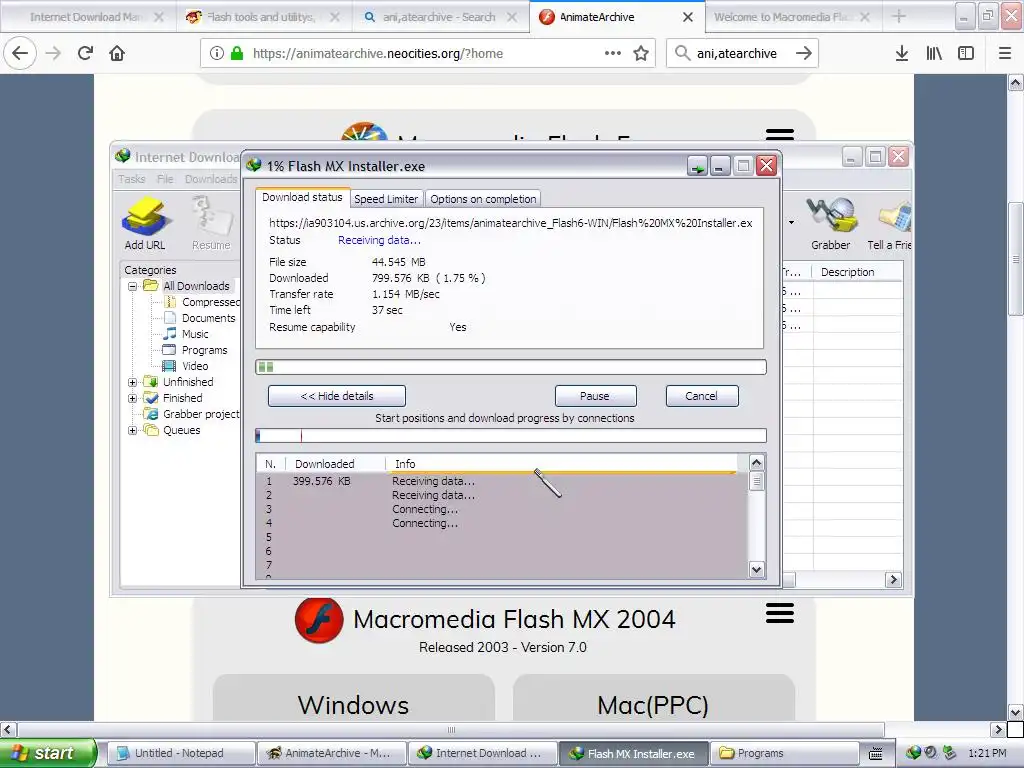The height and width of the screenshot is (768, 1024).
Task: Open the Programs folder from the taskbar
Action: click(x=784, y=753)
